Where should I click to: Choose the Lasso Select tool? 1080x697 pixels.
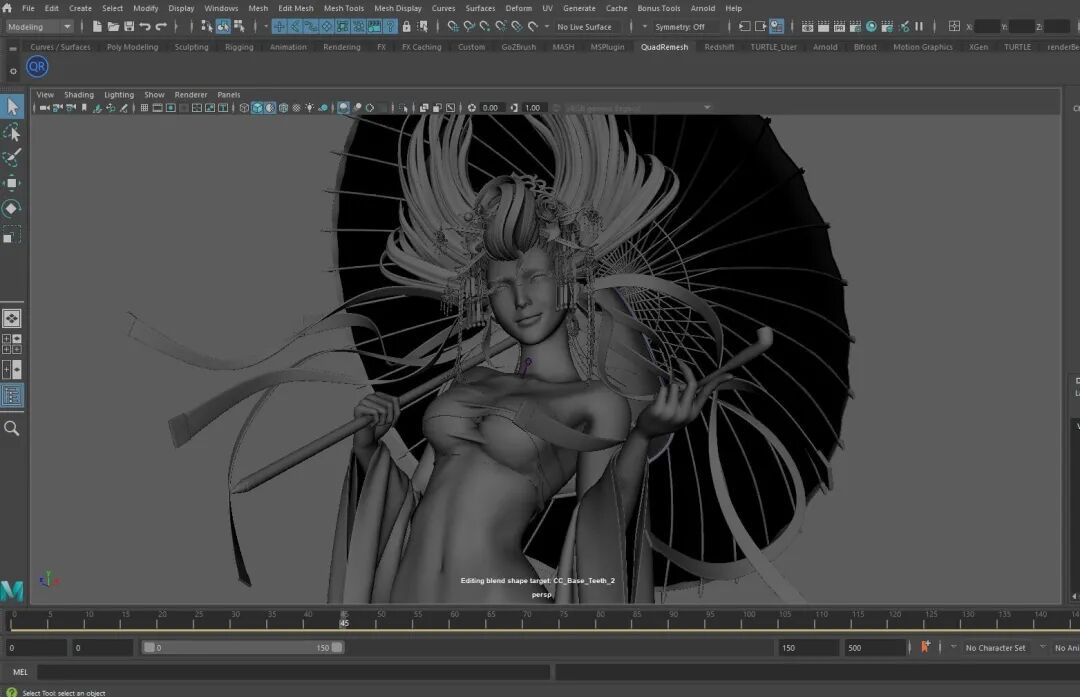point(12,132)
